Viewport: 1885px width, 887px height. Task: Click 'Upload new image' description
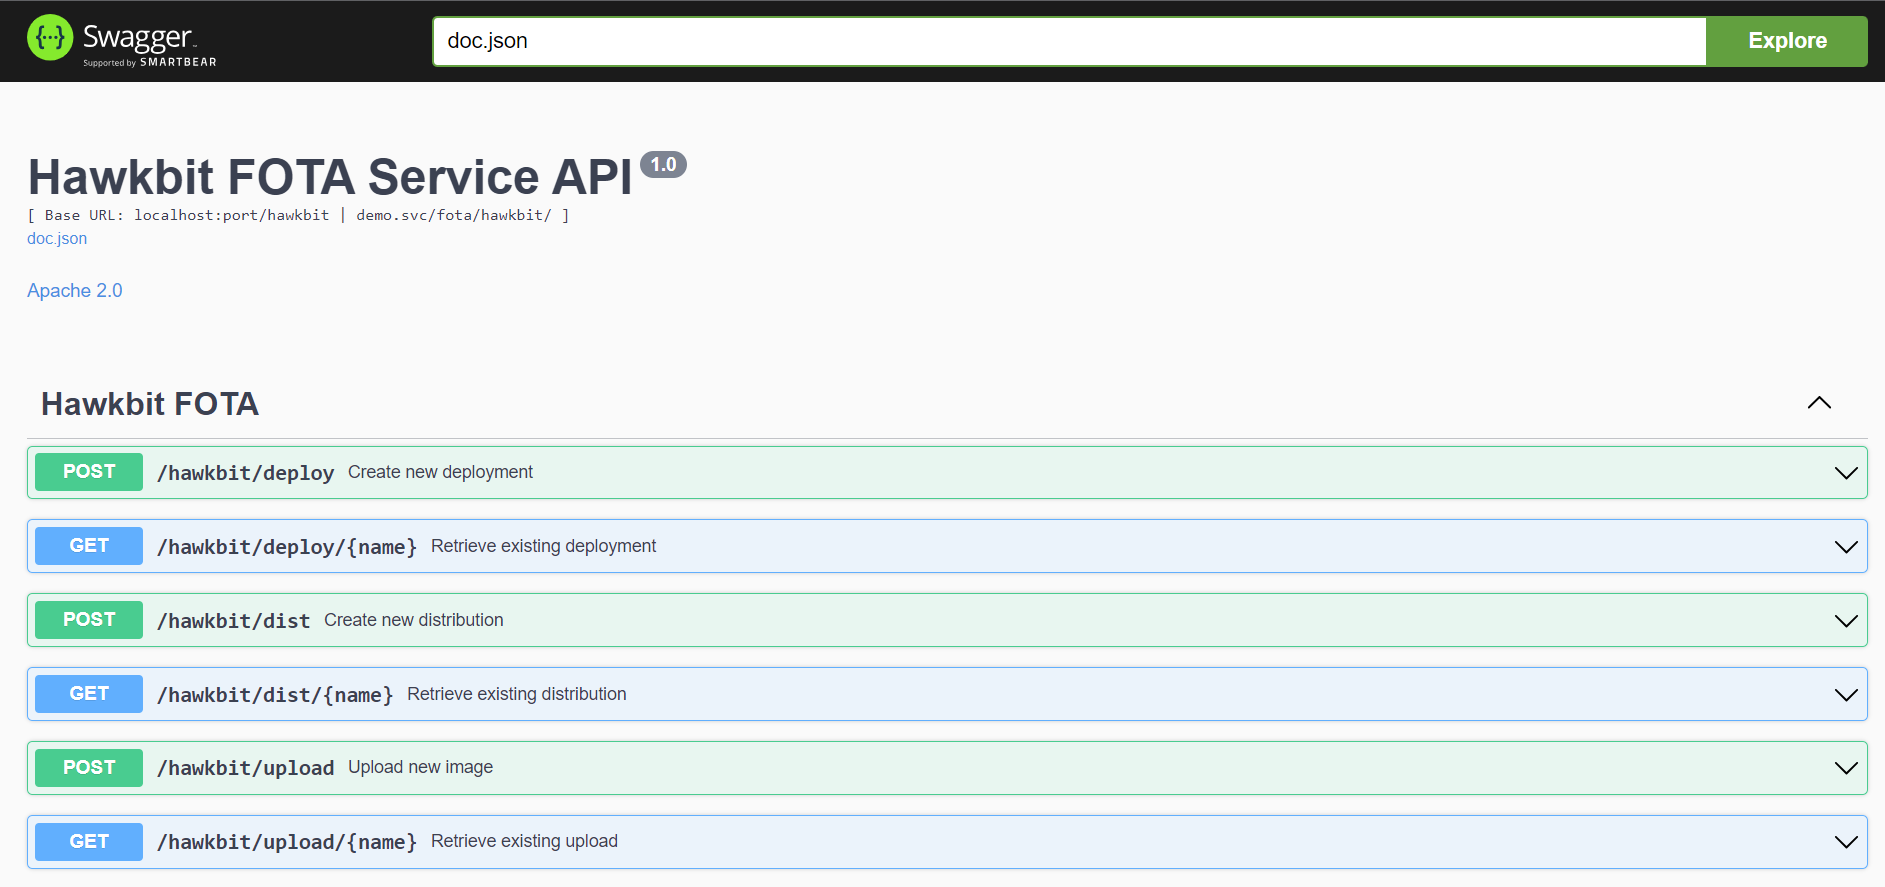pos(420,767)
